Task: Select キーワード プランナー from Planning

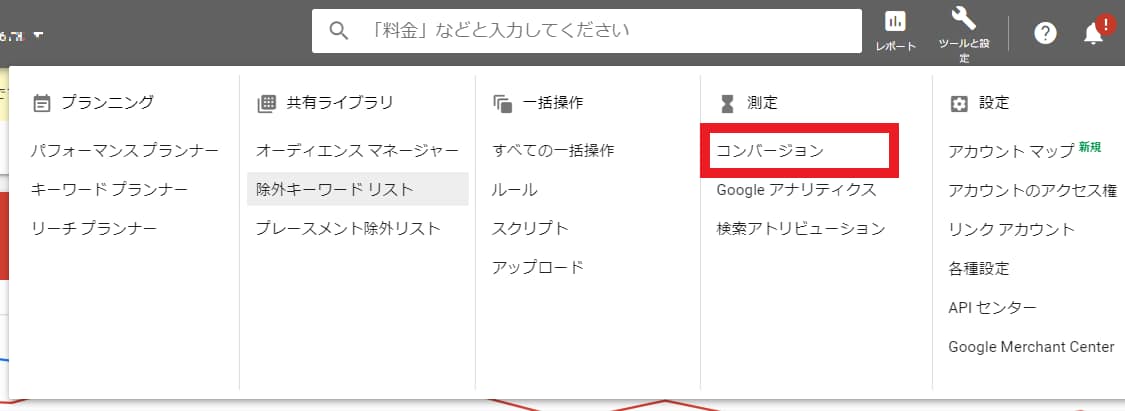Action: coord(109,190)
